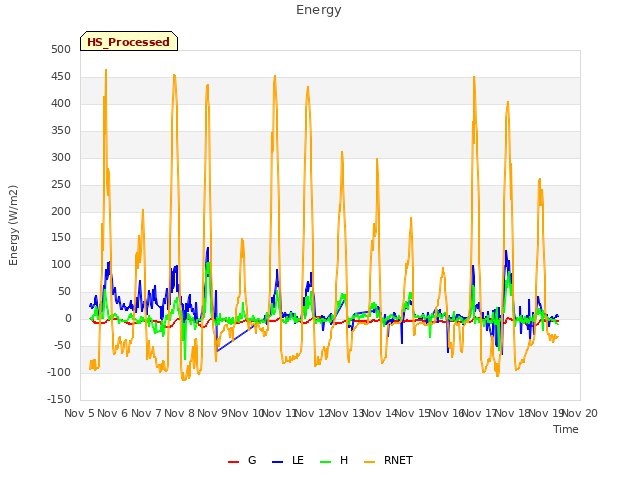
Task: Click the orange RNET legend color marker
Action: (x=369, y=462)
